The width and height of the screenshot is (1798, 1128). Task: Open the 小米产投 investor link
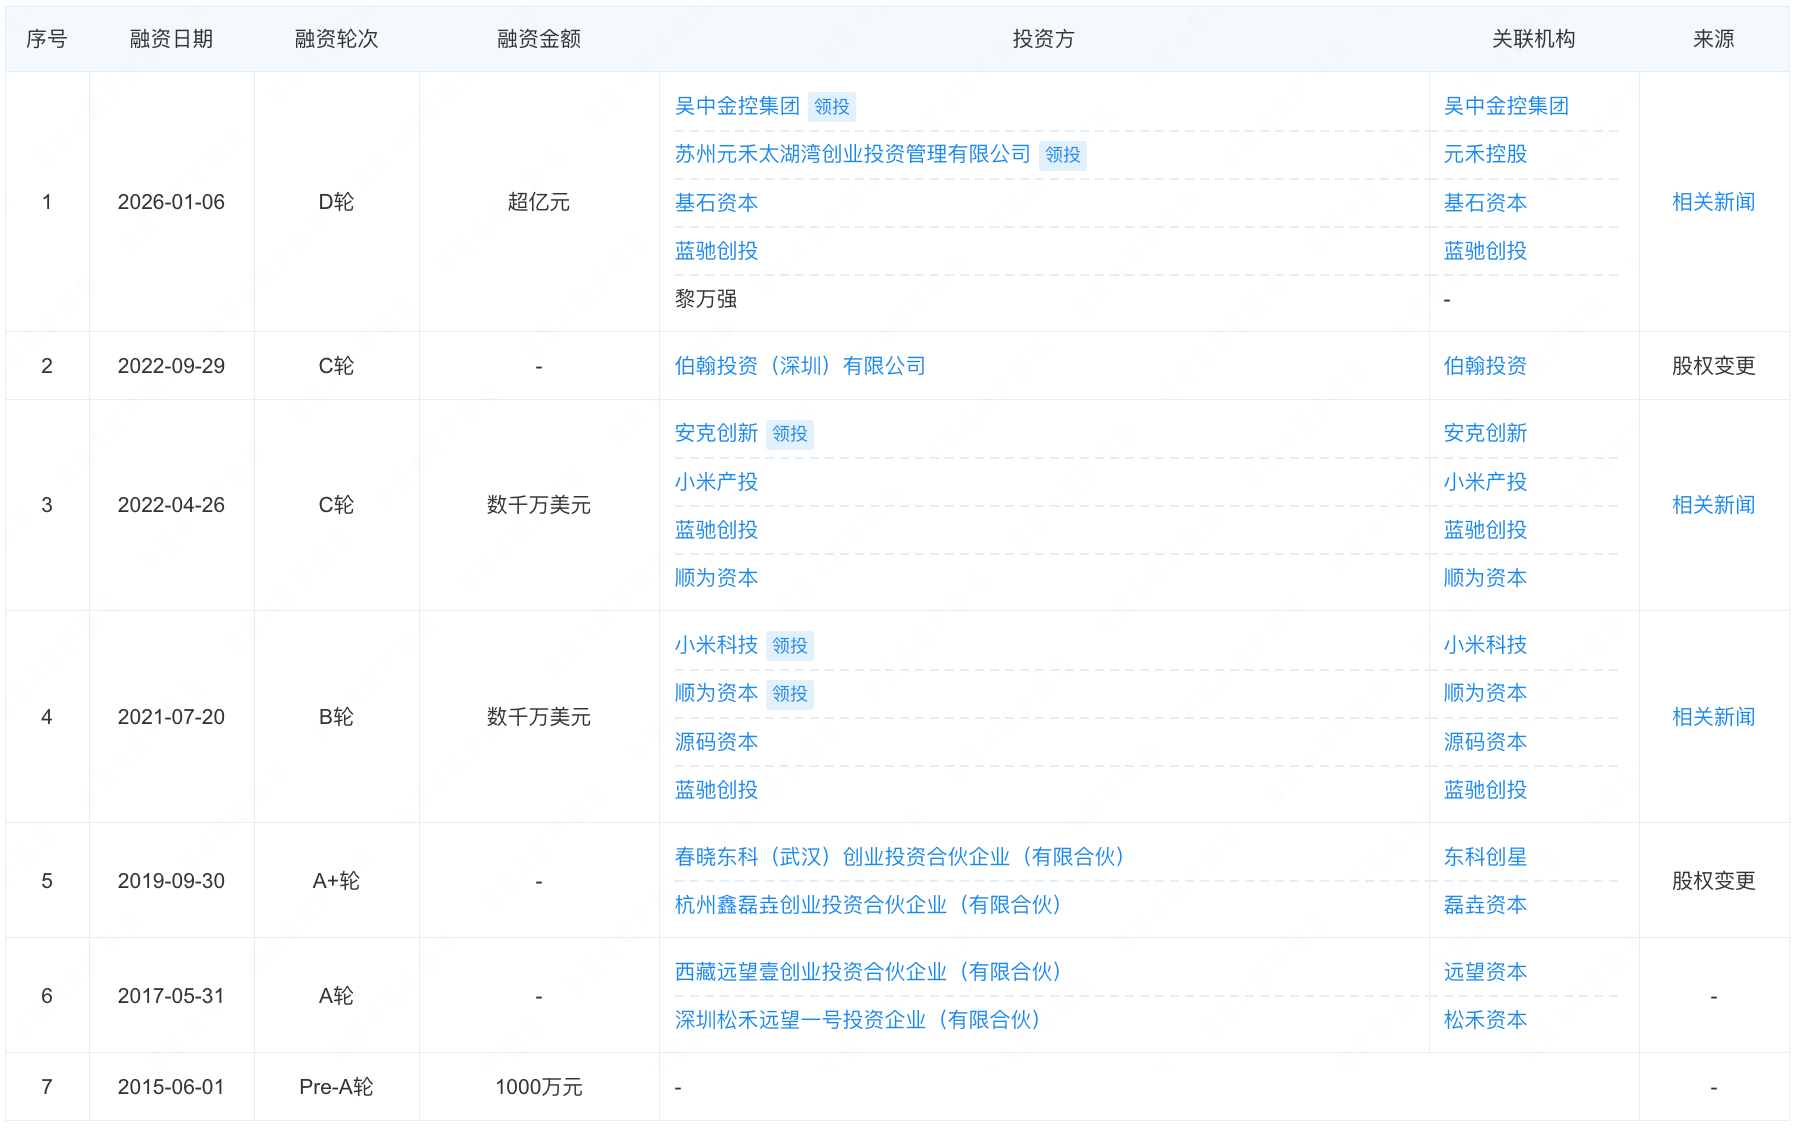(716, 482)
